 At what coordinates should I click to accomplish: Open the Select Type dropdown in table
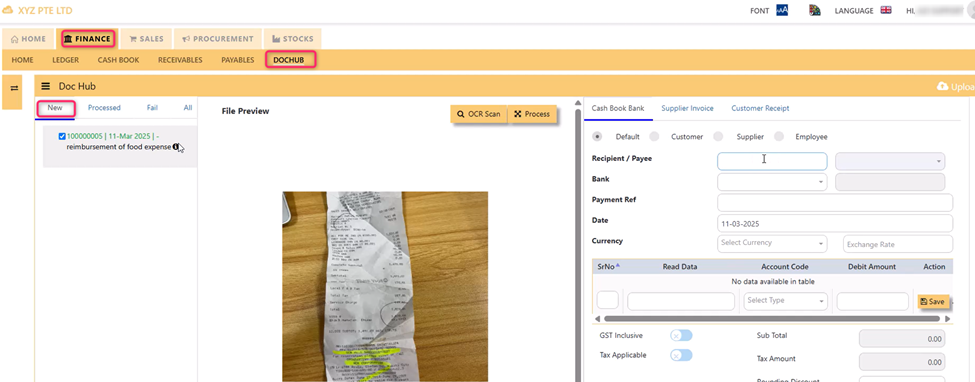click(786, 301)
